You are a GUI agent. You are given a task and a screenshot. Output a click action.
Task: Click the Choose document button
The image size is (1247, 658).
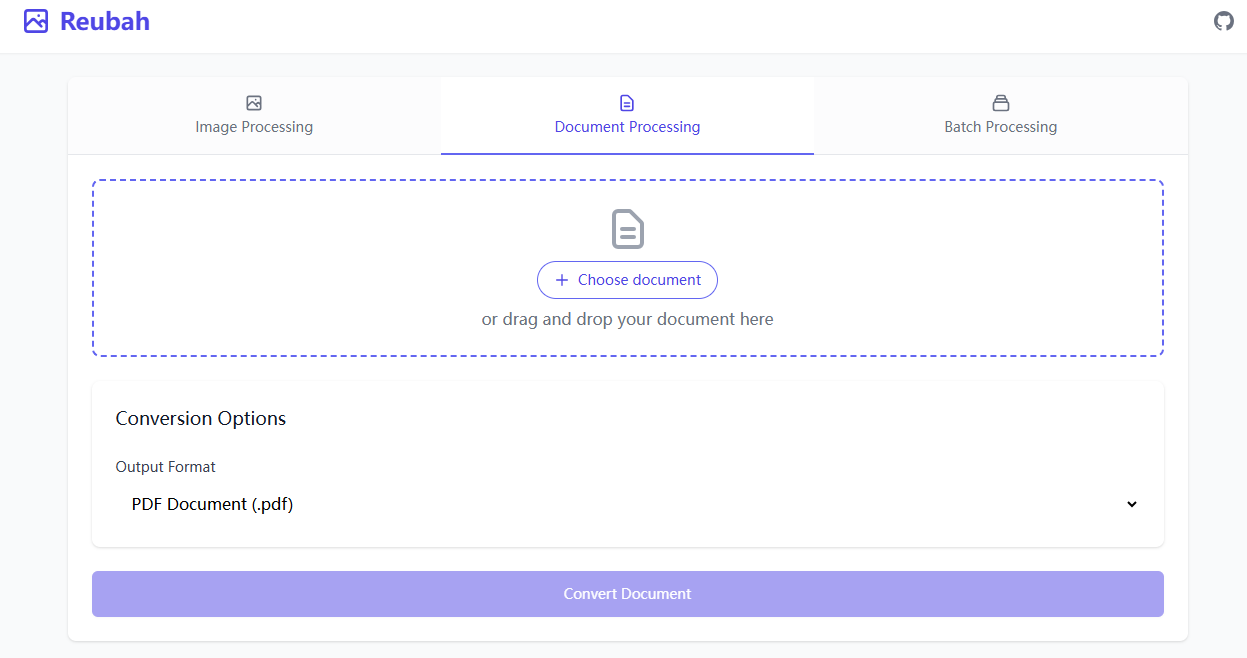[x=627, y=280]
